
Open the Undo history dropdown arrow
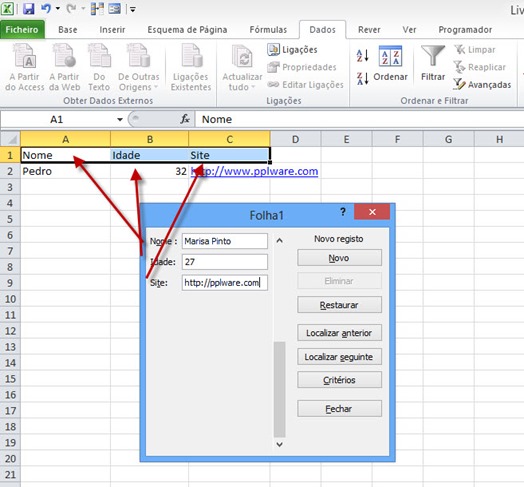pos(58,9)
